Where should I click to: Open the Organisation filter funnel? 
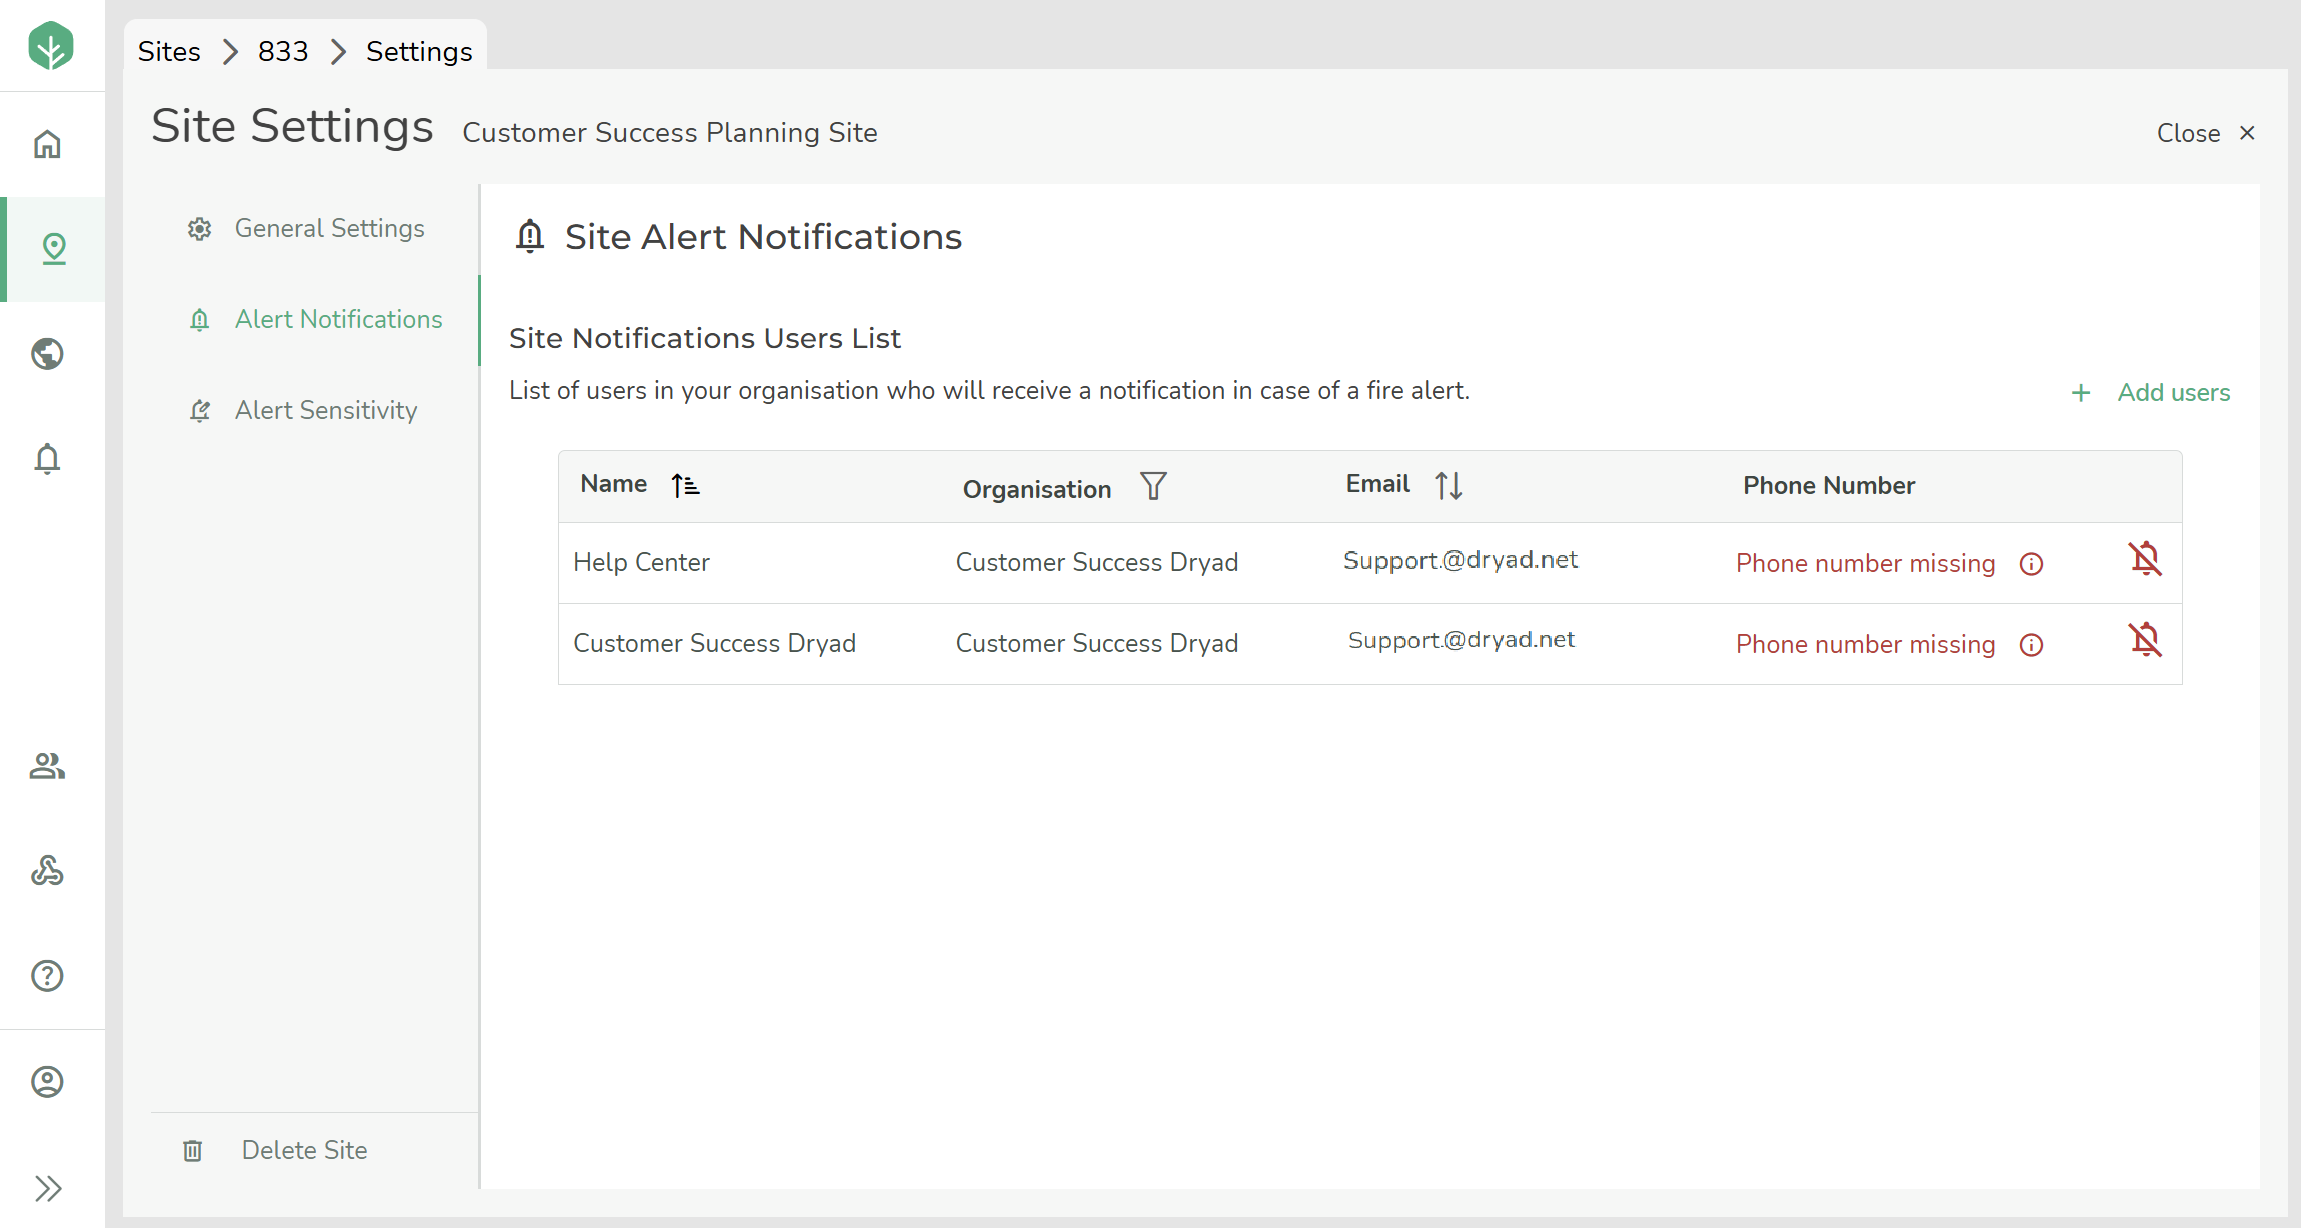(1153, 486)
